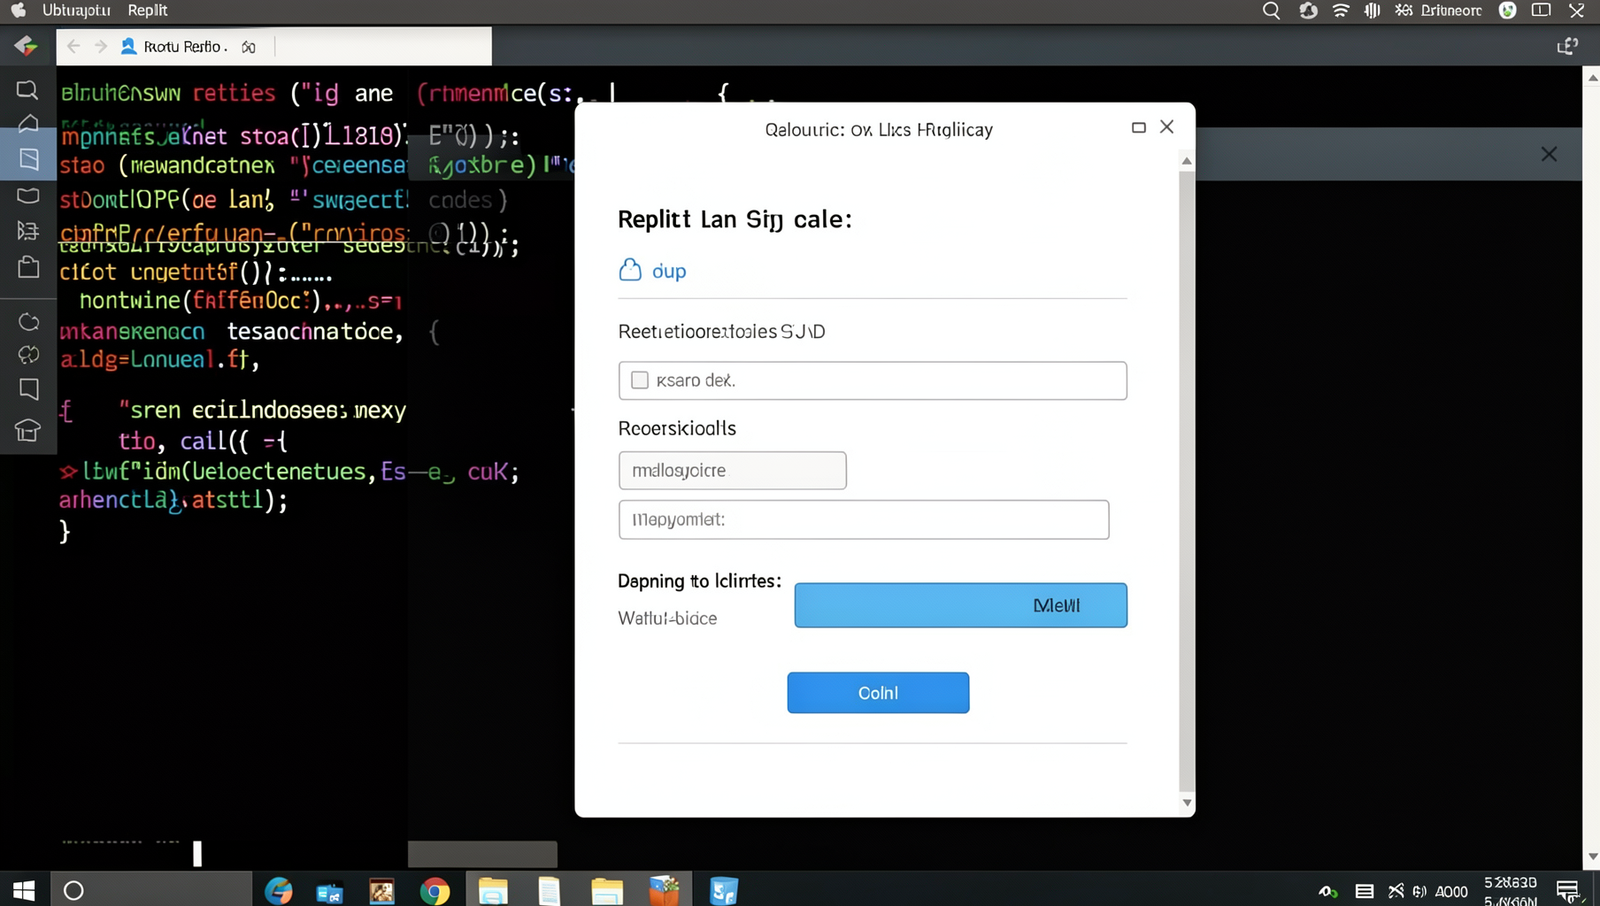Viewport: 1600px width, 906px height.
Task: Click the dialog title "Qaloutric: Oк Lkcs FRıgliicay"
Action: (x=879, y=130)
